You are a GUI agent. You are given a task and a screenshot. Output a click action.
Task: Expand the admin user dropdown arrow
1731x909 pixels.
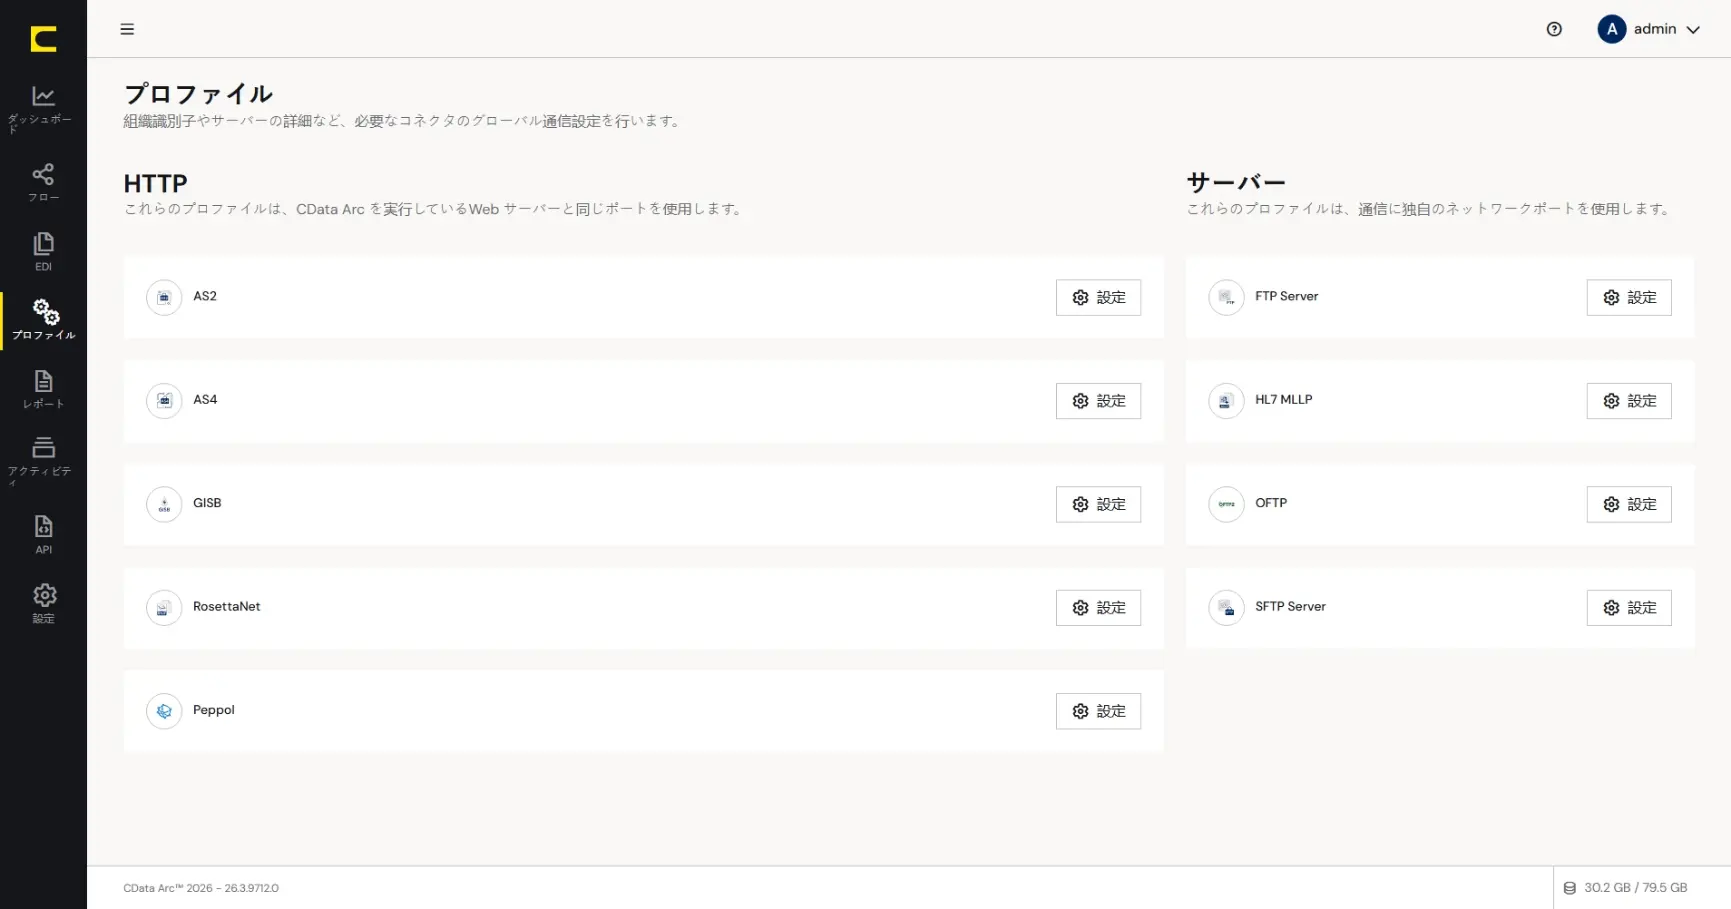coord(1693,30)
